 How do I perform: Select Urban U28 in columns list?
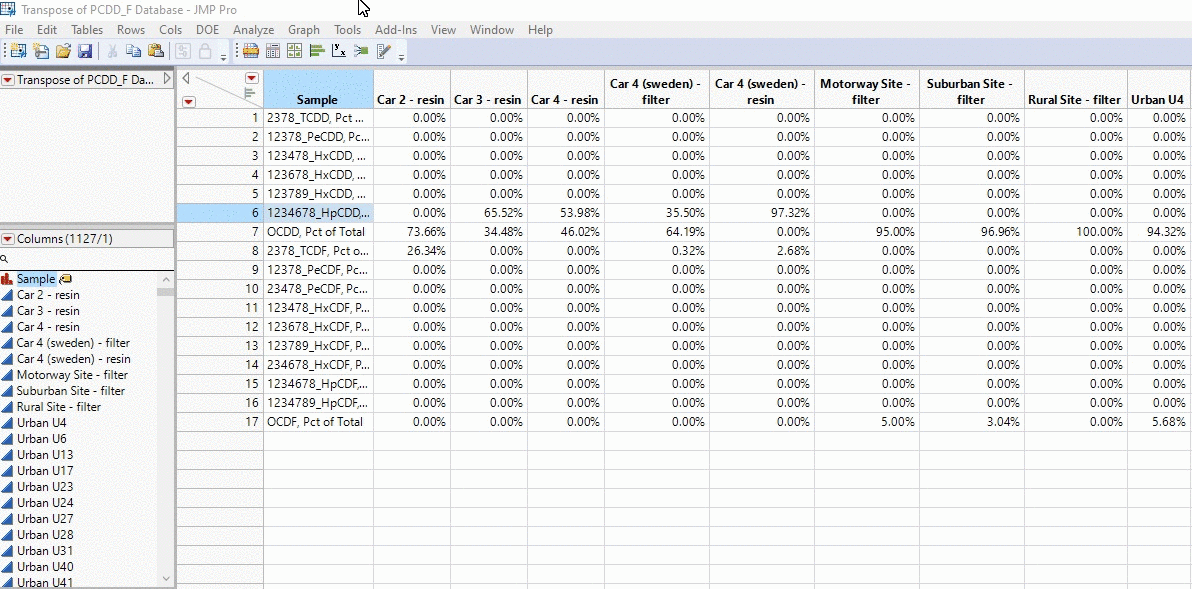[45, 534]
